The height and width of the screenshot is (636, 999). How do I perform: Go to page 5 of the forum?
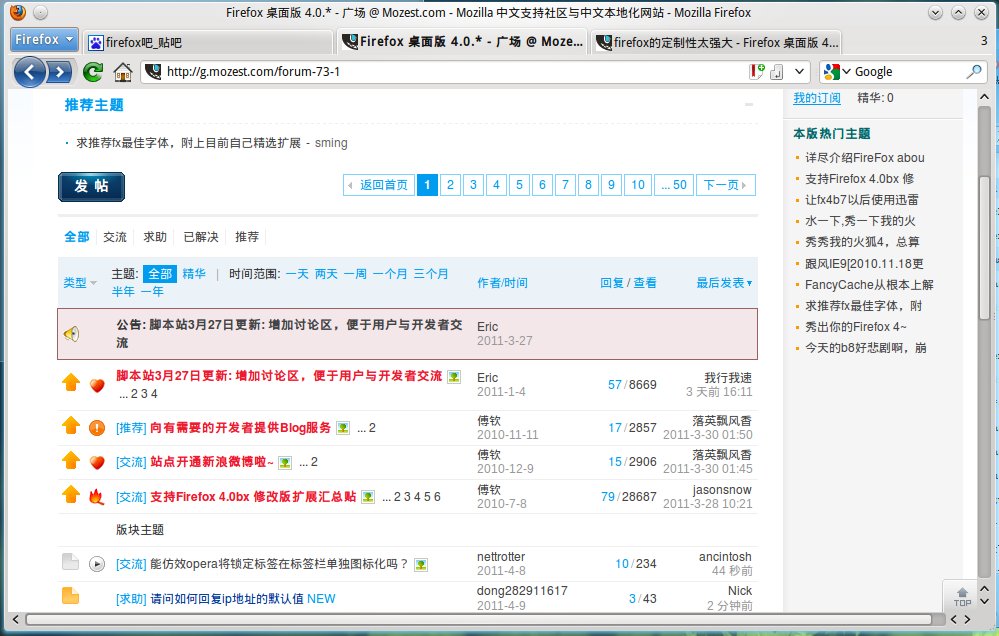pyautogui.click(x=519, y=185)
